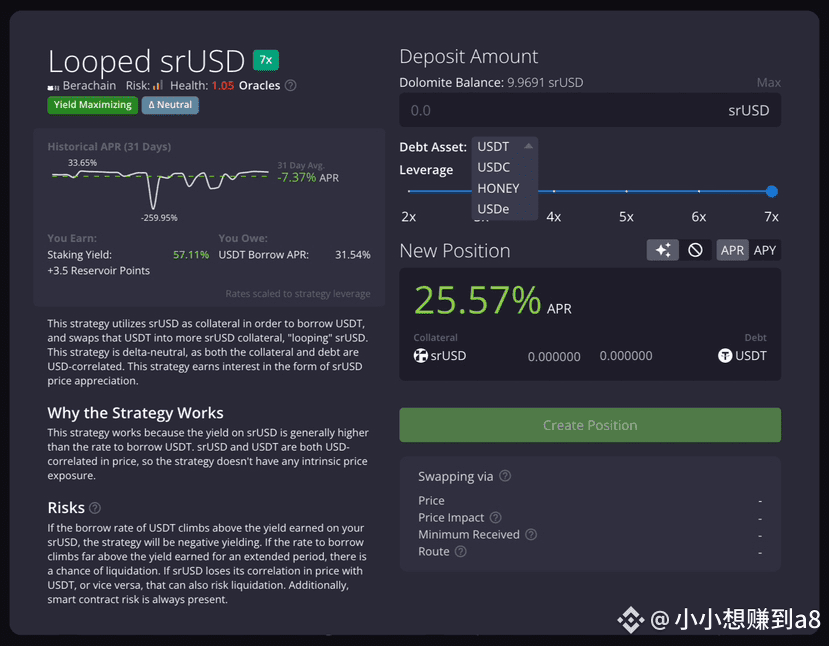Set leverage slider to 2x mark
Viewport: 829px width, 646px height.
click(x=409, y=191)
